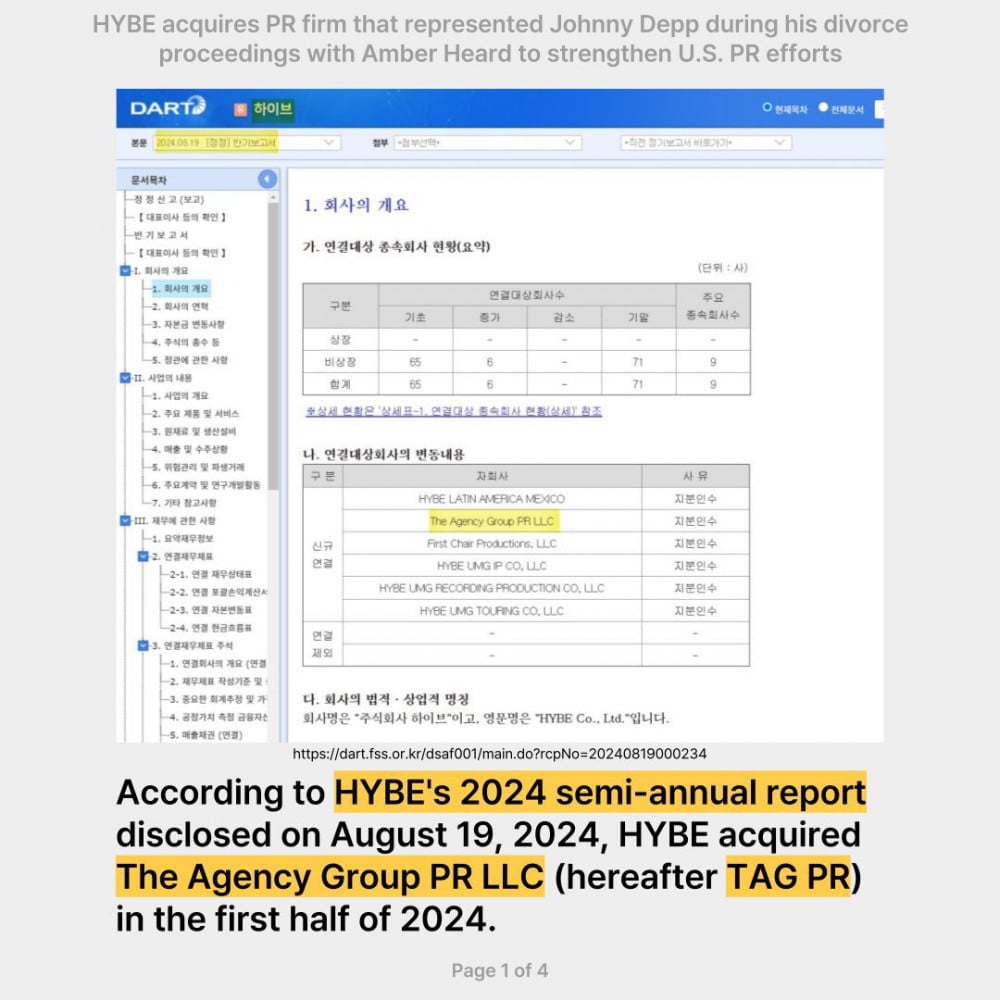The width and height of the screenshot is (1000, 1000).
Task: Collapse the 'II. 사업의 내용' tree section
Action: tap(125, 378)
